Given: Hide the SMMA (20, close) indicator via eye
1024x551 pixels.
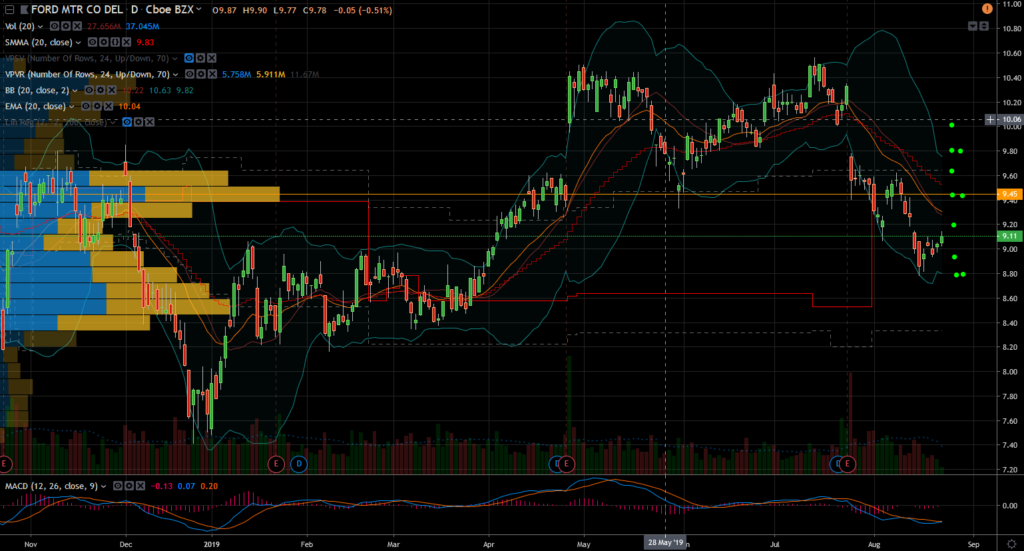Looking at the screenshot, I should pos(93,42).
